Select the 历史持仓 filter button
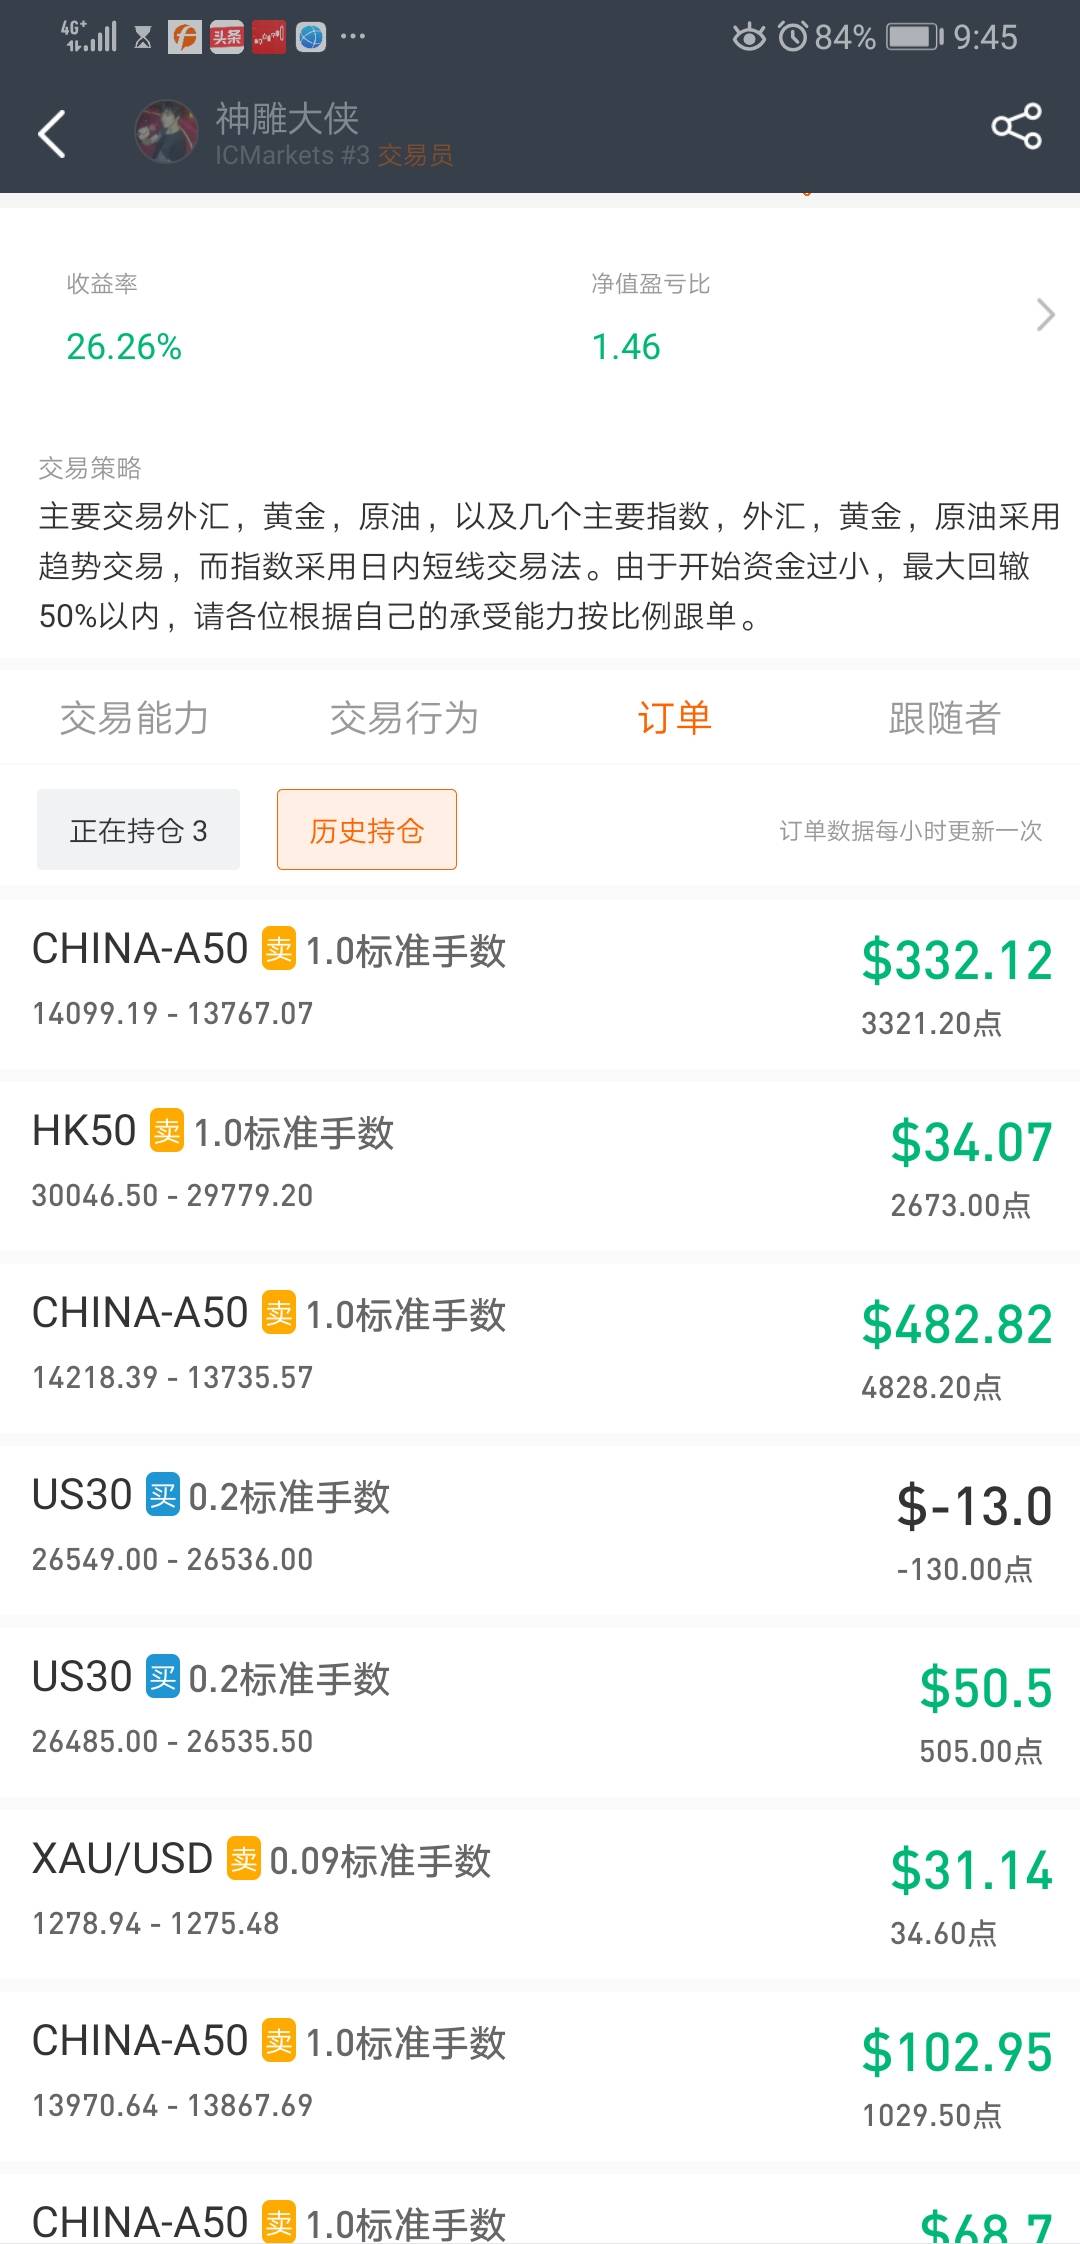1080x2244 pixels. (x=367, y=830)
